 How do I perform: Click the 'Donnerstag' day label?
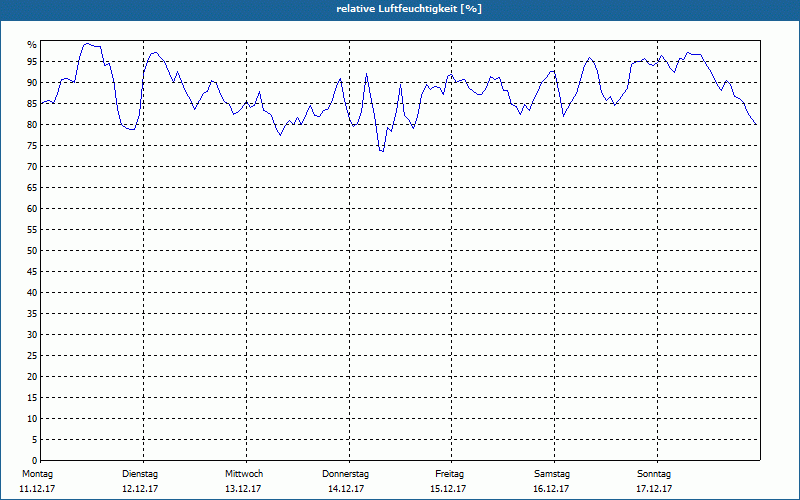tap(345, 474)
